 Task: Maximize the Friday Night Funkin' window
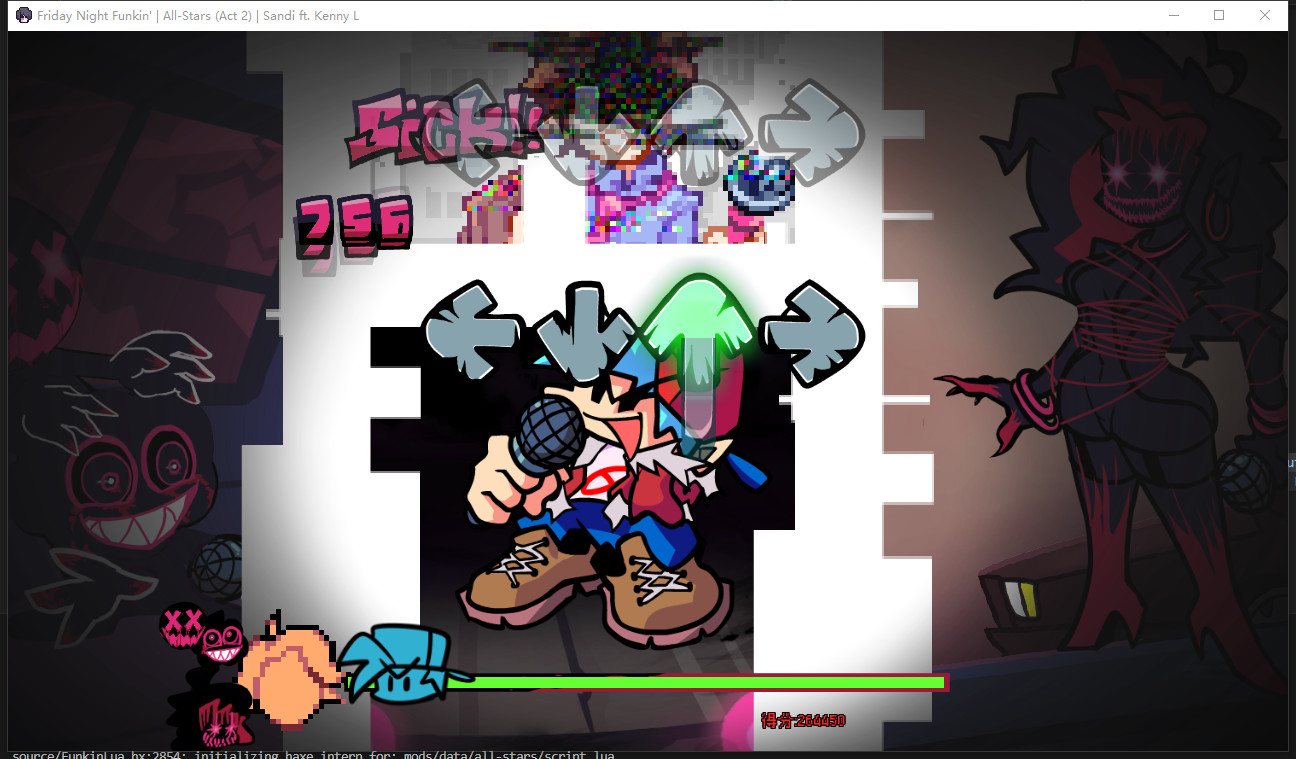tap(1219, 15)
